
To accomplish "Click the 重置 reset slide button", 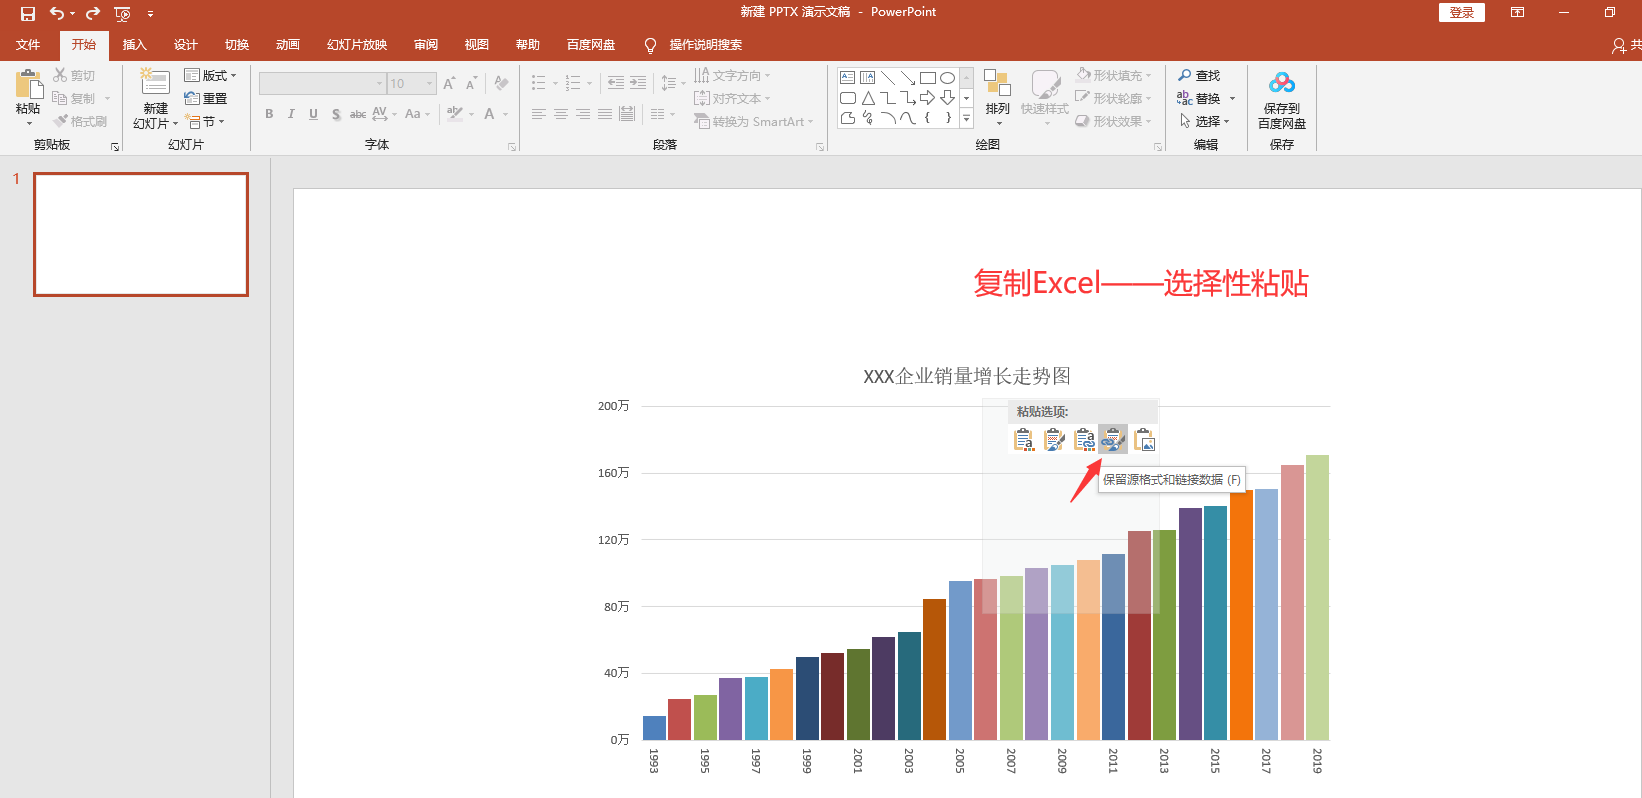I will pos(206,98).
